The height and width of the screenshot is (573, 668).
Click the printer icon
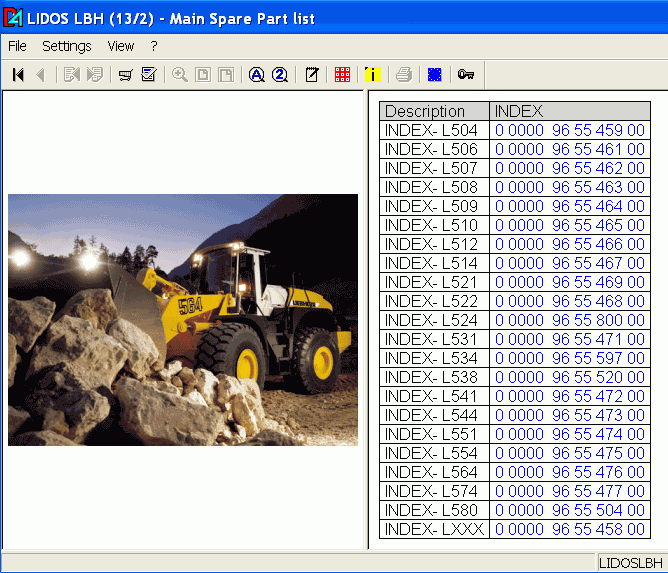(404, 75)
